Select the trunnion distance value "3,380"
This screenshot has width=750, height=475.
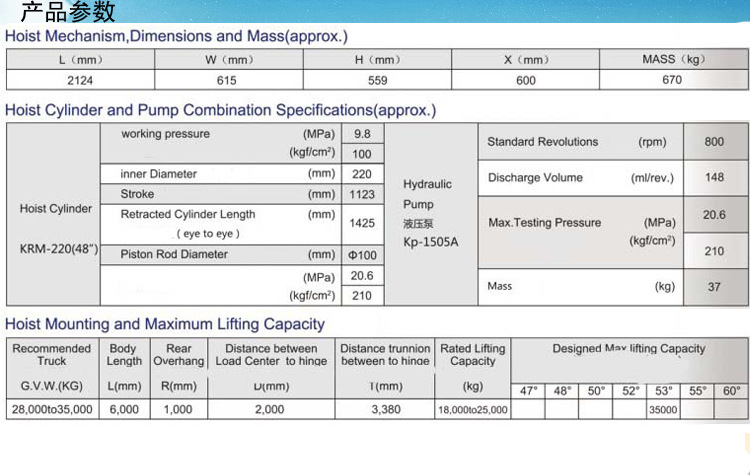(386, 409)
